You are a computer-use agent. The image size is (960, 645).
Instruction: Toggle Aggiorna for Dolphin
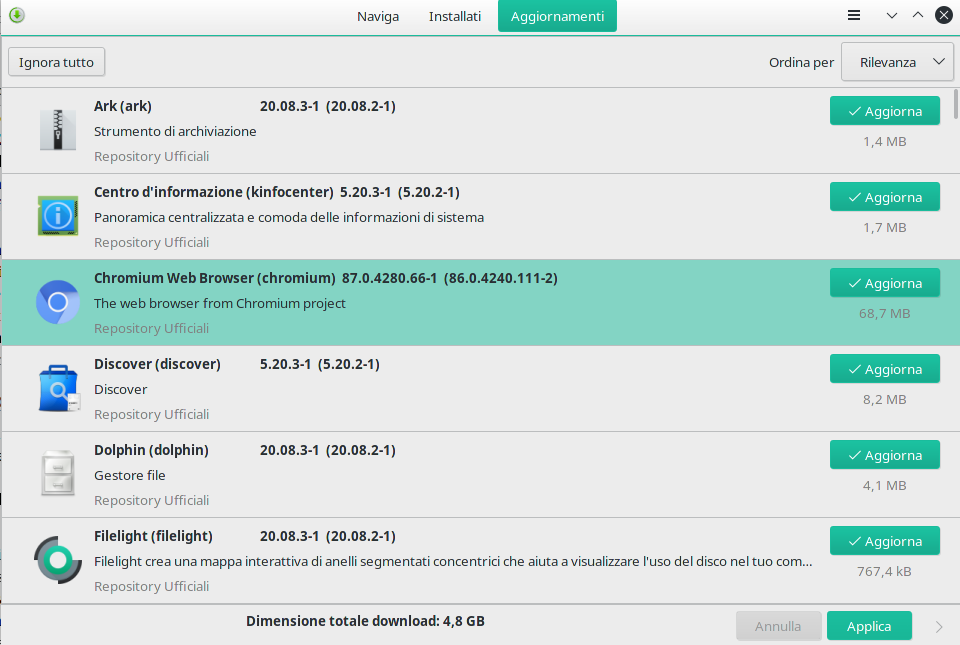click(885, 455)
